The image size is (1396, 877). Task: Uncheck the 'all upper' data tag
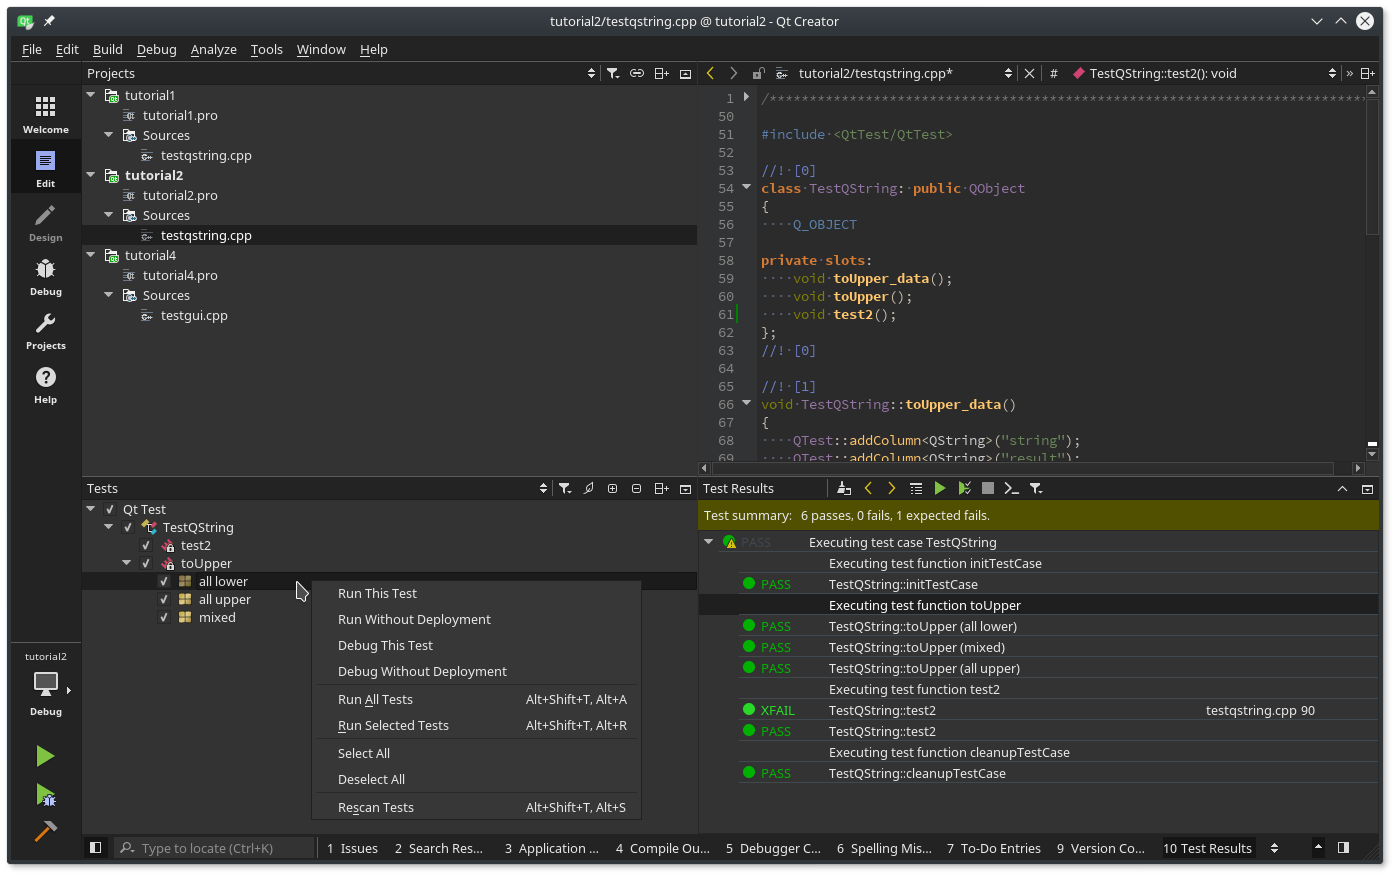coord(164,600)
